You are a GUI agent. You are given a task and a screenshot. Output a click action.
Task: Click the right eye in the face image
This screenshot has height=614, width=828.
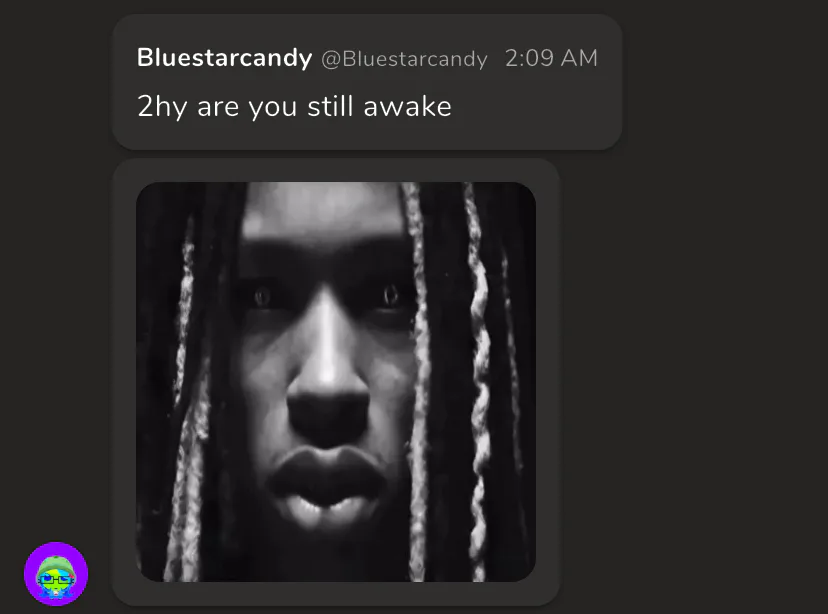point(391,297)
